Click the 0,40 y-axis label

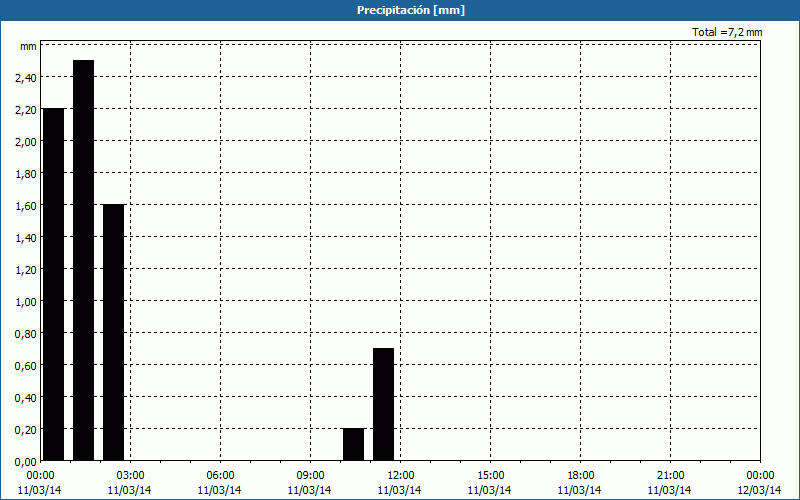26,397
